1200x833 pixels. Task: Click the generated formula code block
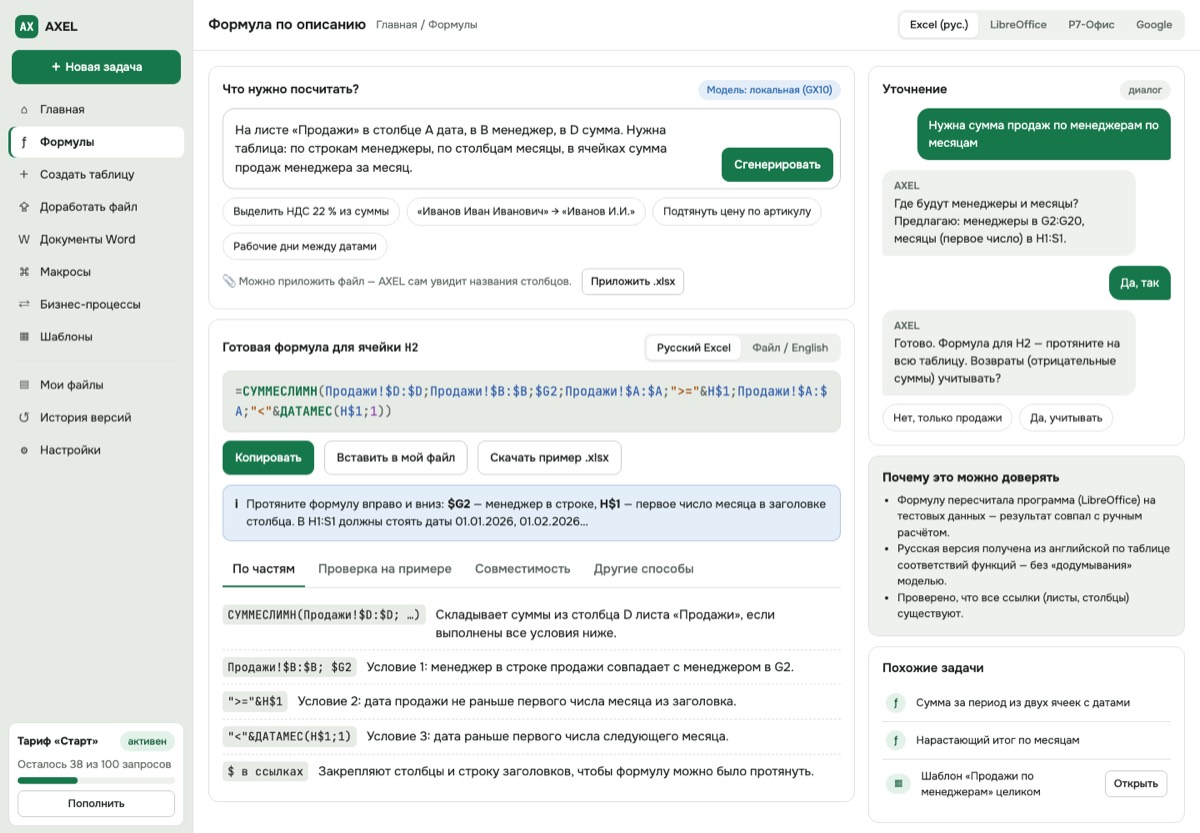click(531, 401)
